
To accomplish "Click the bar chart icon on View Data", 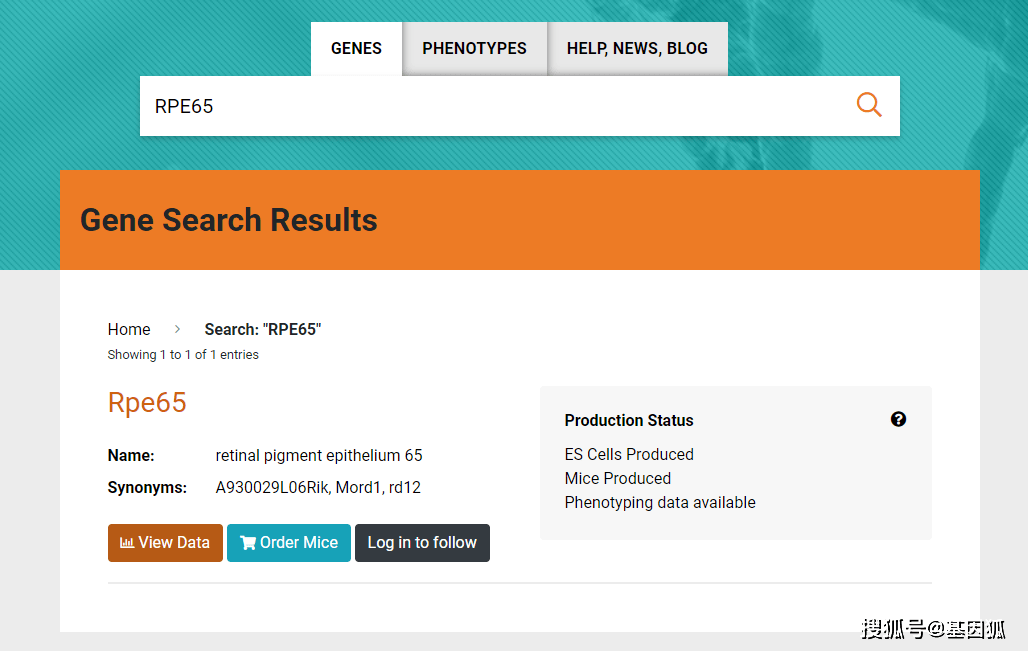I will pos(127,543).
